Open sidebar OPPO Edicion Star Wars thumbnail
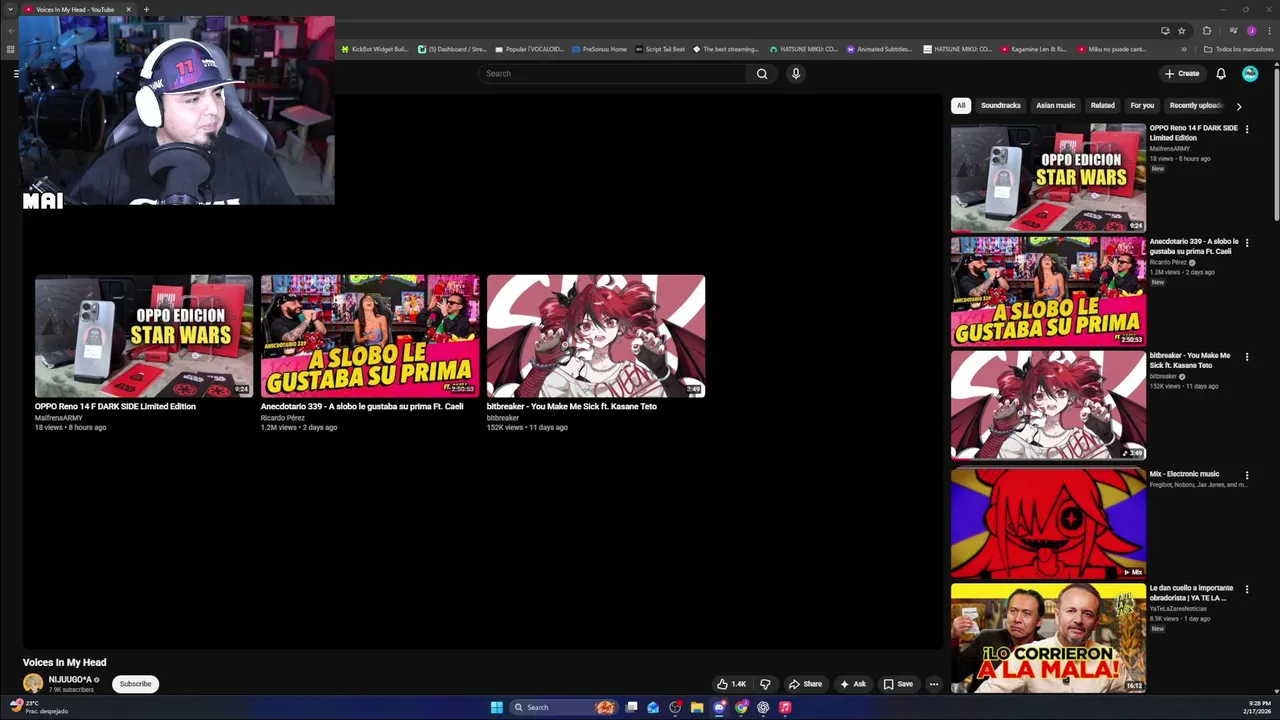Image resolution: width=1280 pixels, height=720 pixels. click(1048, 178)
